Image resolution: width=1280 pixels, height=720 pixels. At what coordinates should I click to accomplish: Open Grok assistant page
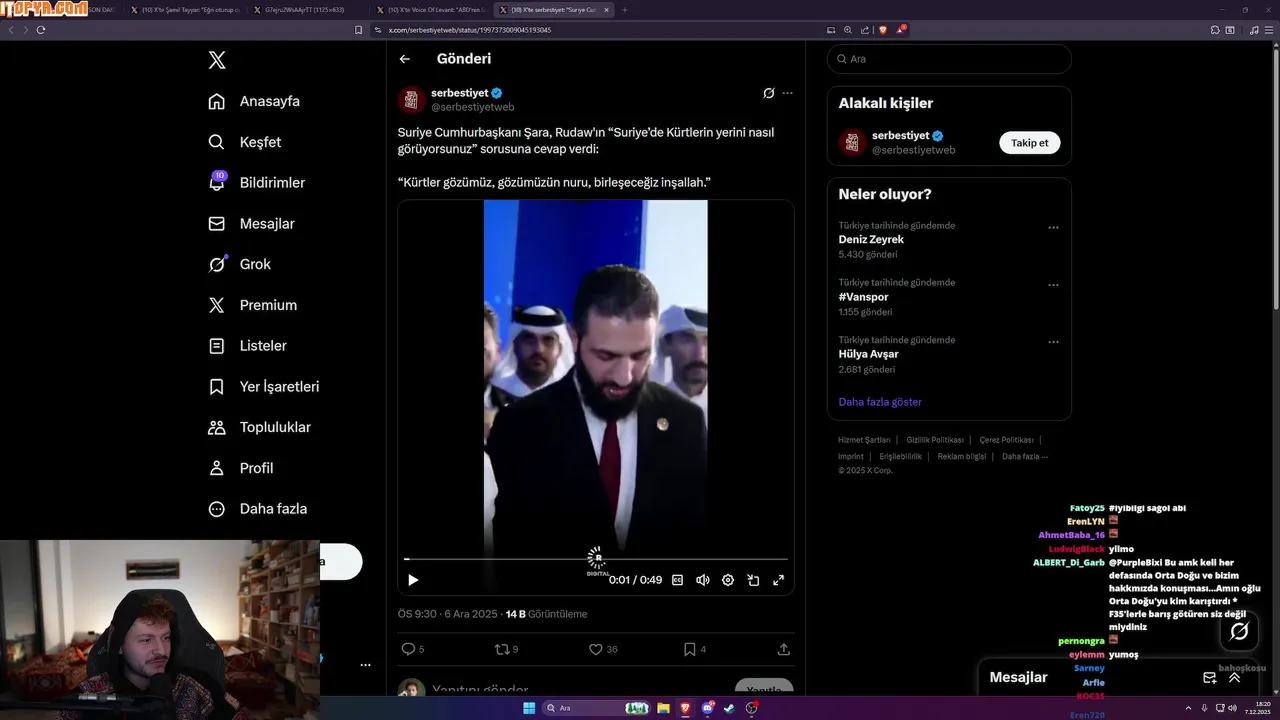click(x=239, y=264)
